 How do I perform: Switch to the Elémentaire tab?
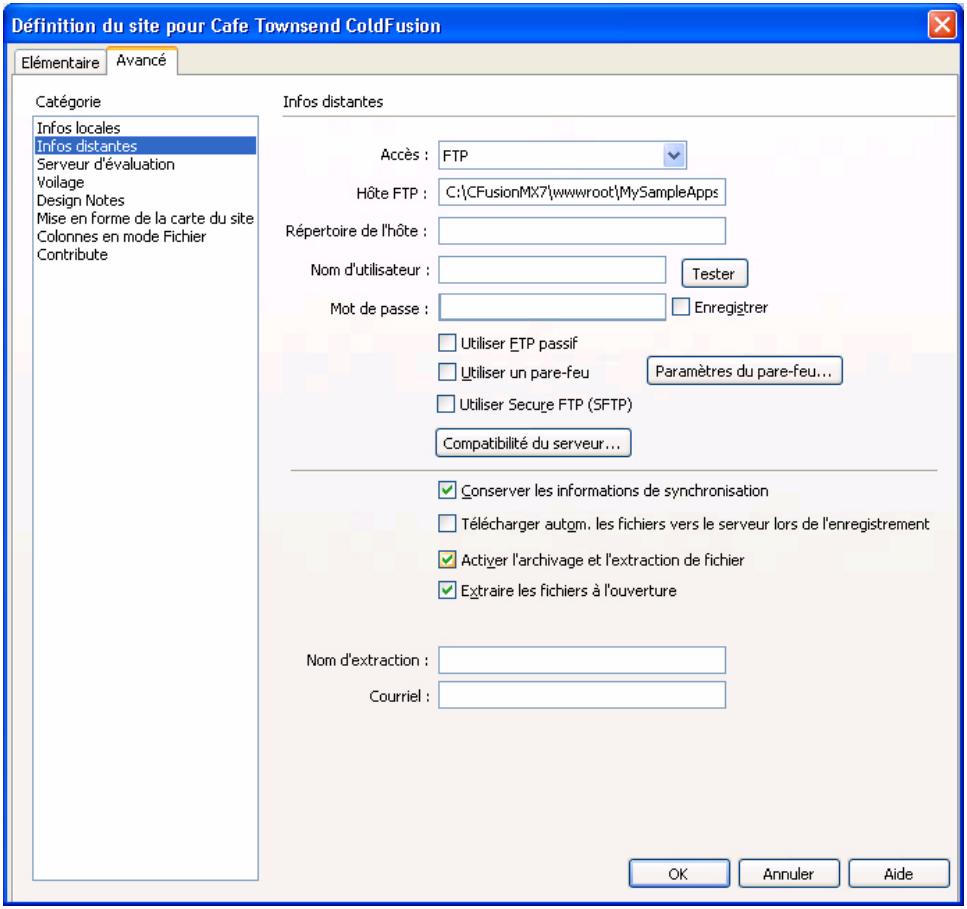[x=60, y=62]
